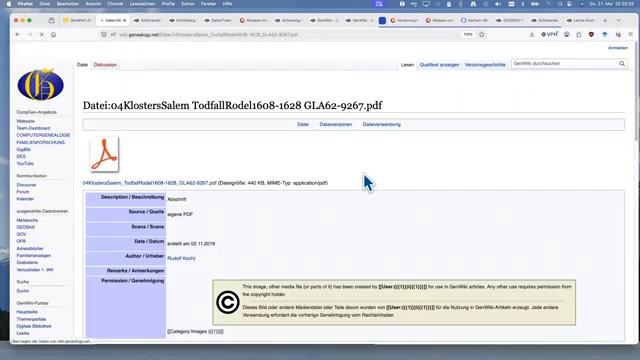Viewport: 640px width, 360px height.
Task: Click the Anmelden login link
Action: [618, 48]
